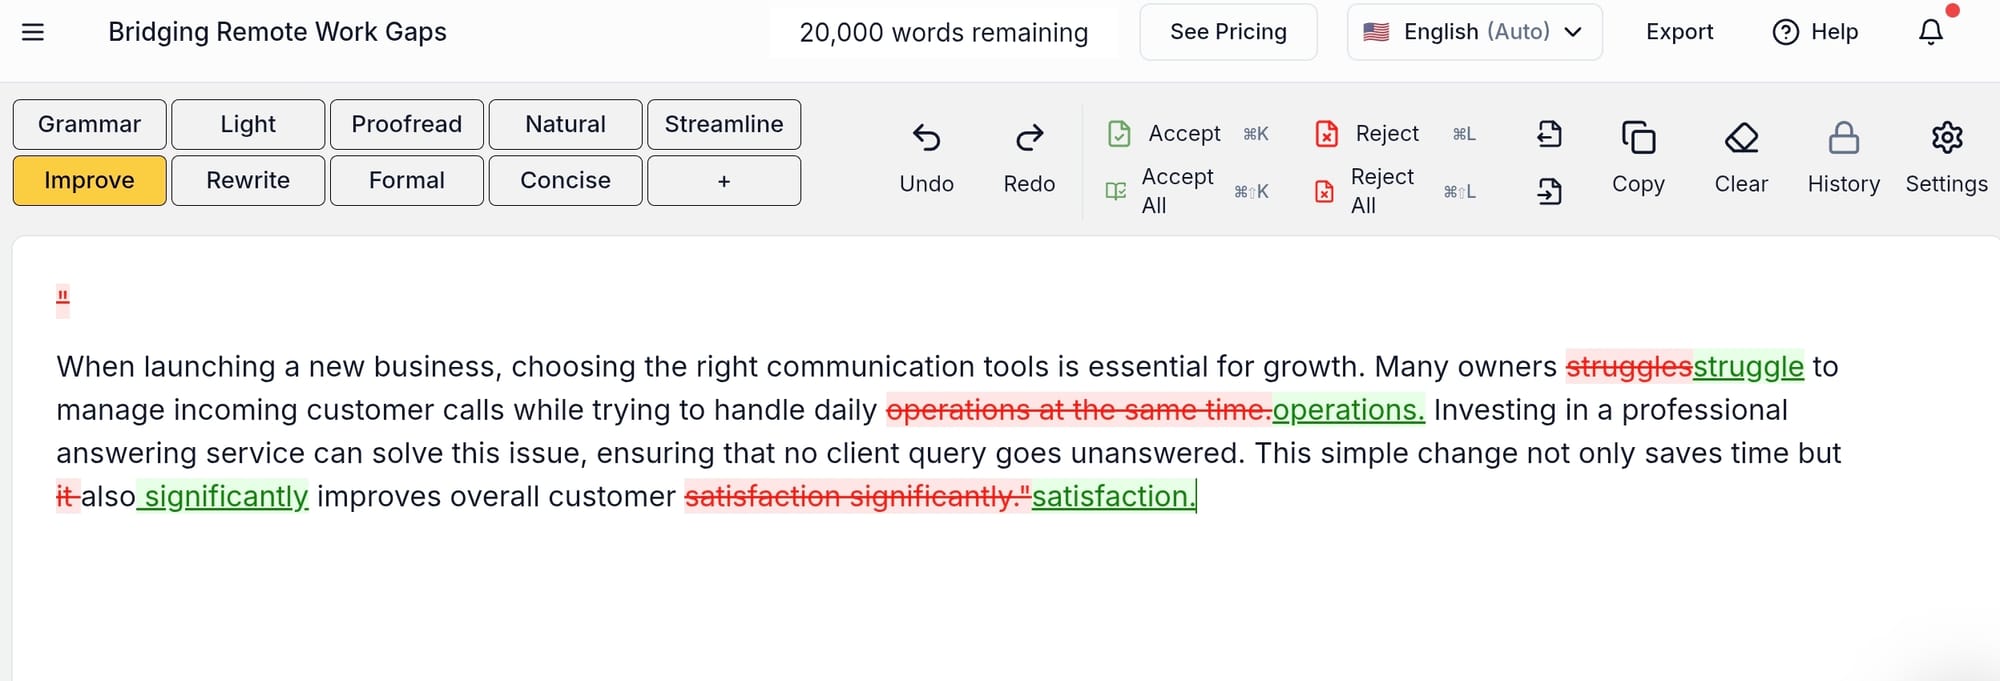The height and width of the screenshot is (681, 2000).
Task: Choose the Streamline mode
Action: click(724, 124)
